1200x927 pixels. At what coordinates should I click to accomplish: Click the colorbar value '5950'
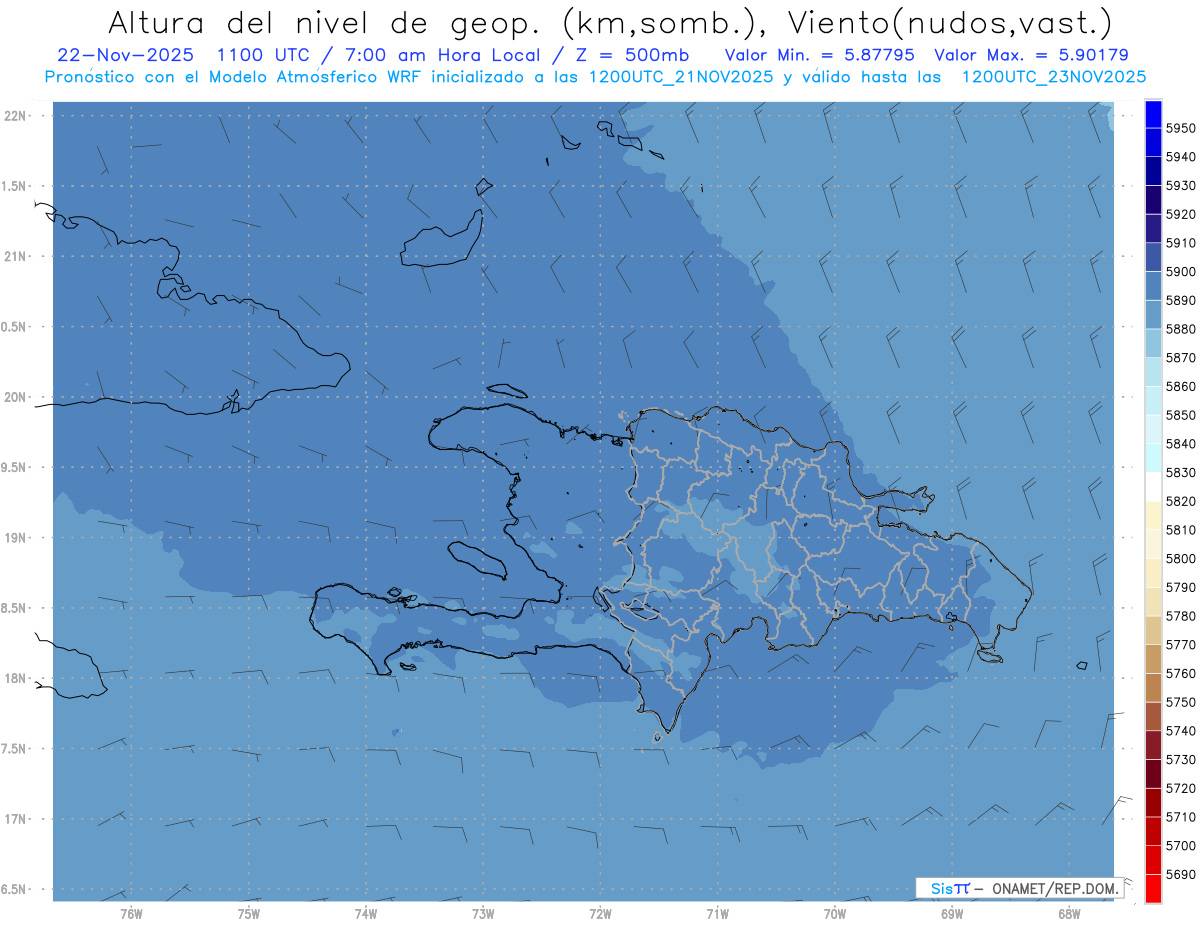coord(1180,128)
